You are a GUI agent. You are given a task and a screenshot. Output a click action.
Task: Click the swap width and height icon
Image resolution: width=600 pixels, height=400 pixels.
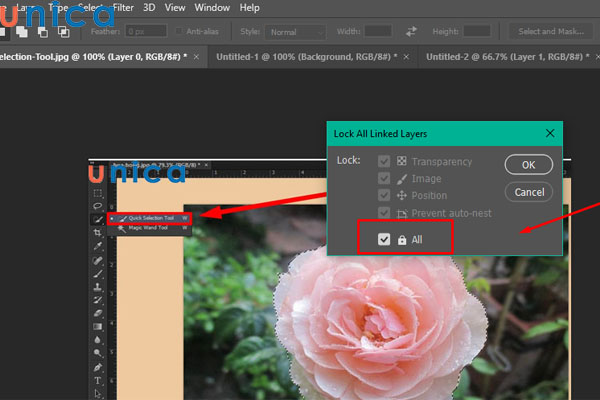click(408, 31)
